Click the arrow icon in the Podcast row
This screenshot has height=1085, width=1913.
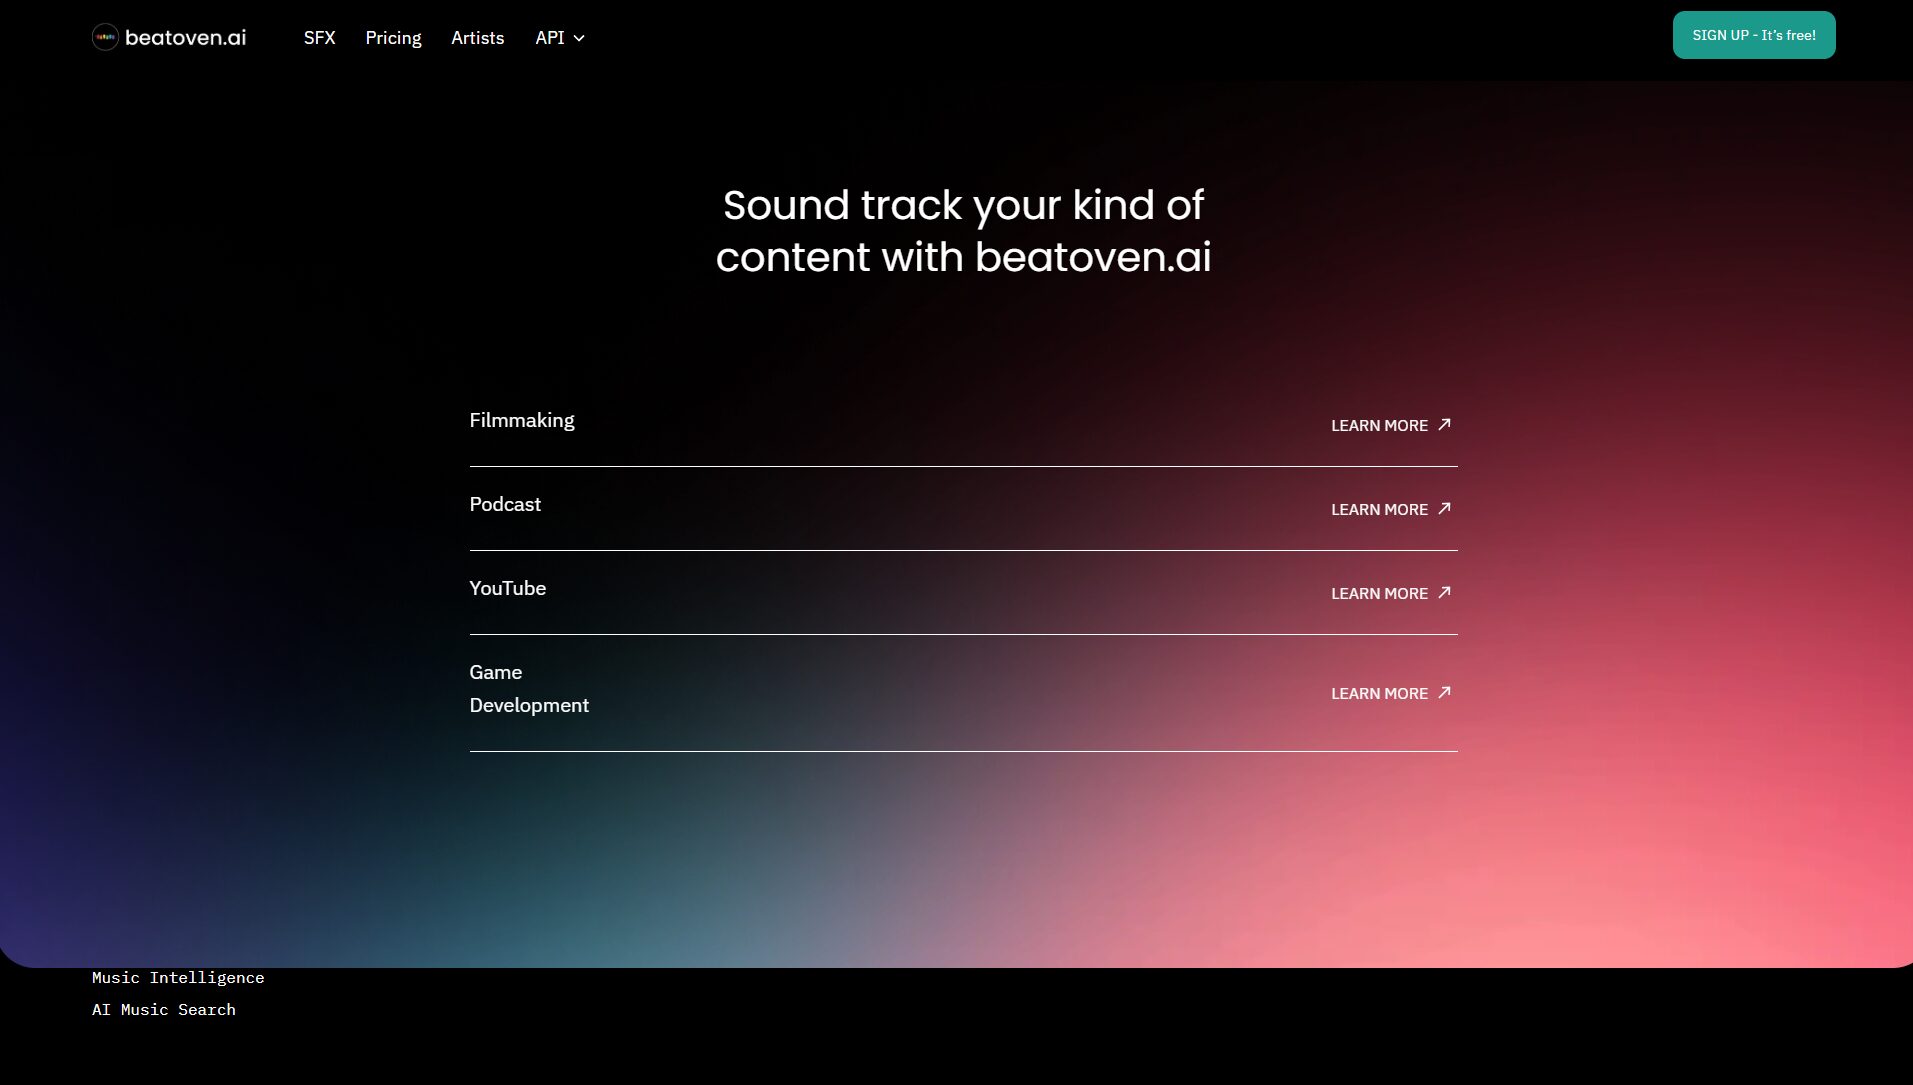[x=1444, y=509]
